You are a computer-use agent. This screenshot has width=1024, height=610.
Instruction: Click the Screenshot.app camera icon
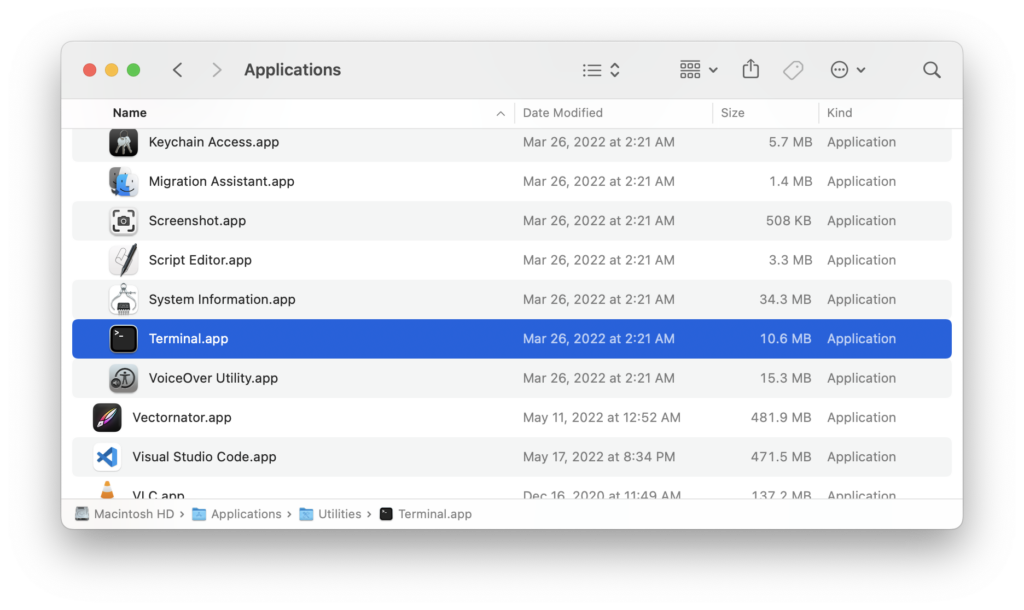(122, 220)
